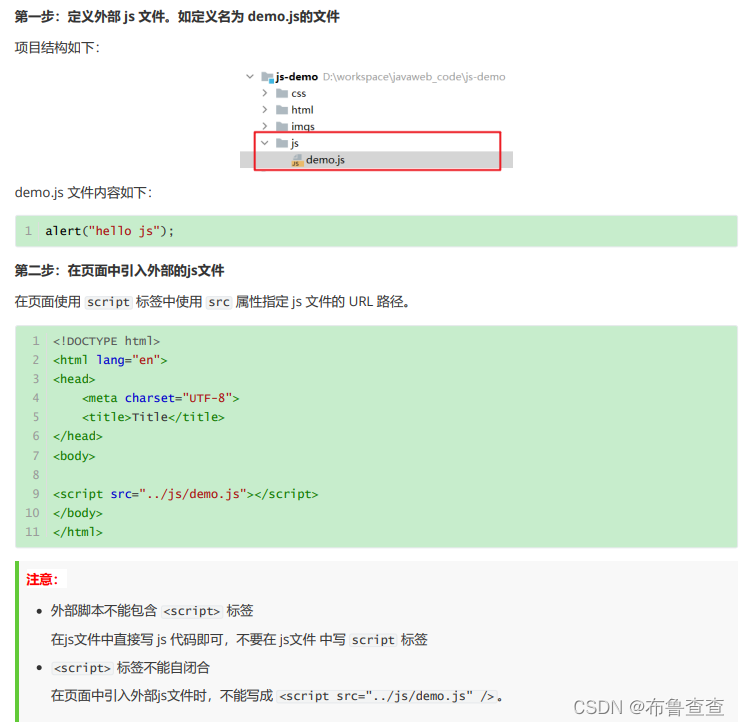This screenshot has height=726, width=739.
Task: Click the js folder icon
Action: (282, 142)
